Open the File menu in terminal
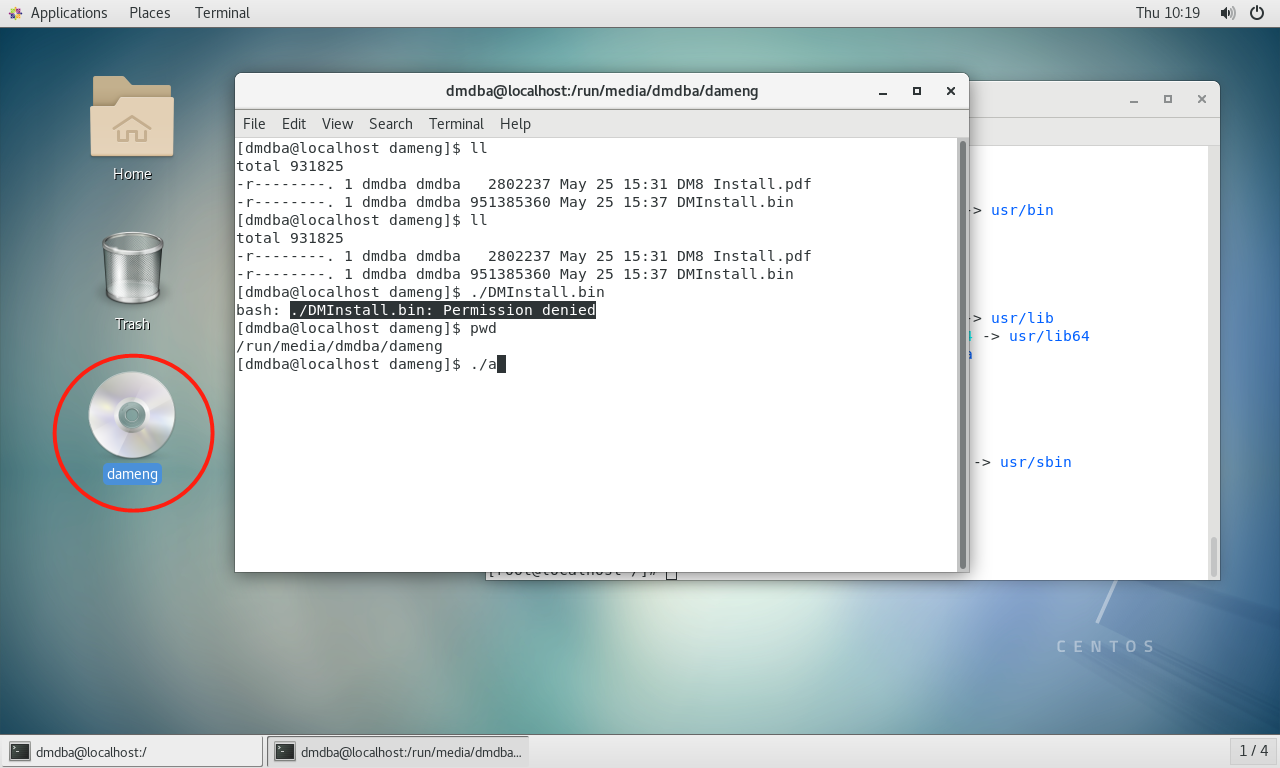The image size is (1280, 768). pos(254,124)
